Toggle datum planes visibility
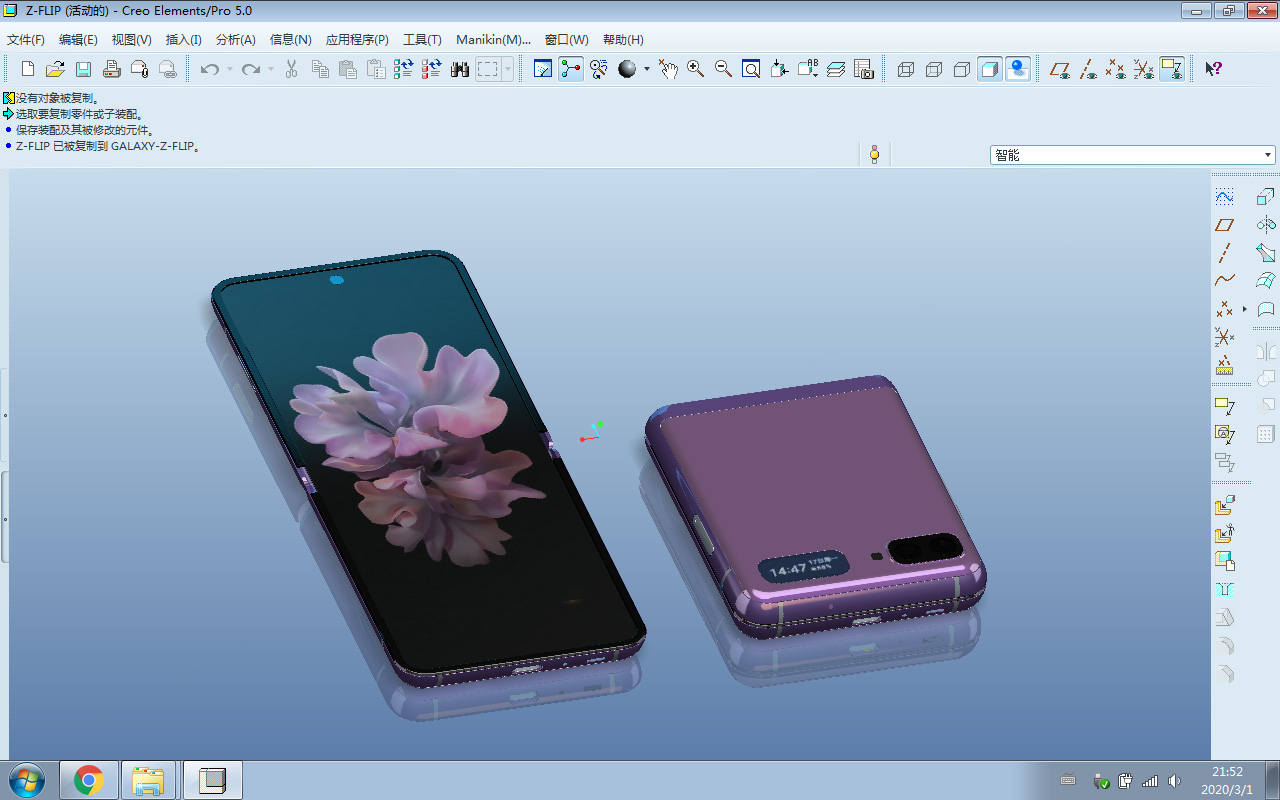This screenshot has width=1280, height=800. point(1060,69)
